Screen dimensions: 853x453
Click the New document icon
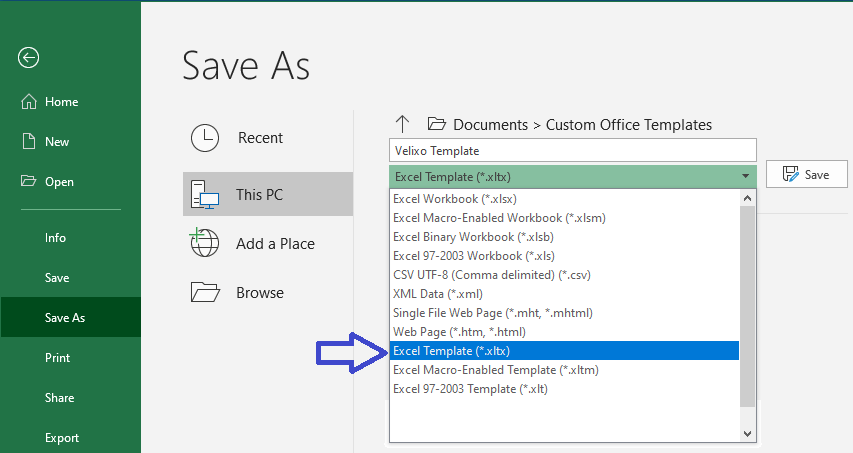[x=28, y=141]
